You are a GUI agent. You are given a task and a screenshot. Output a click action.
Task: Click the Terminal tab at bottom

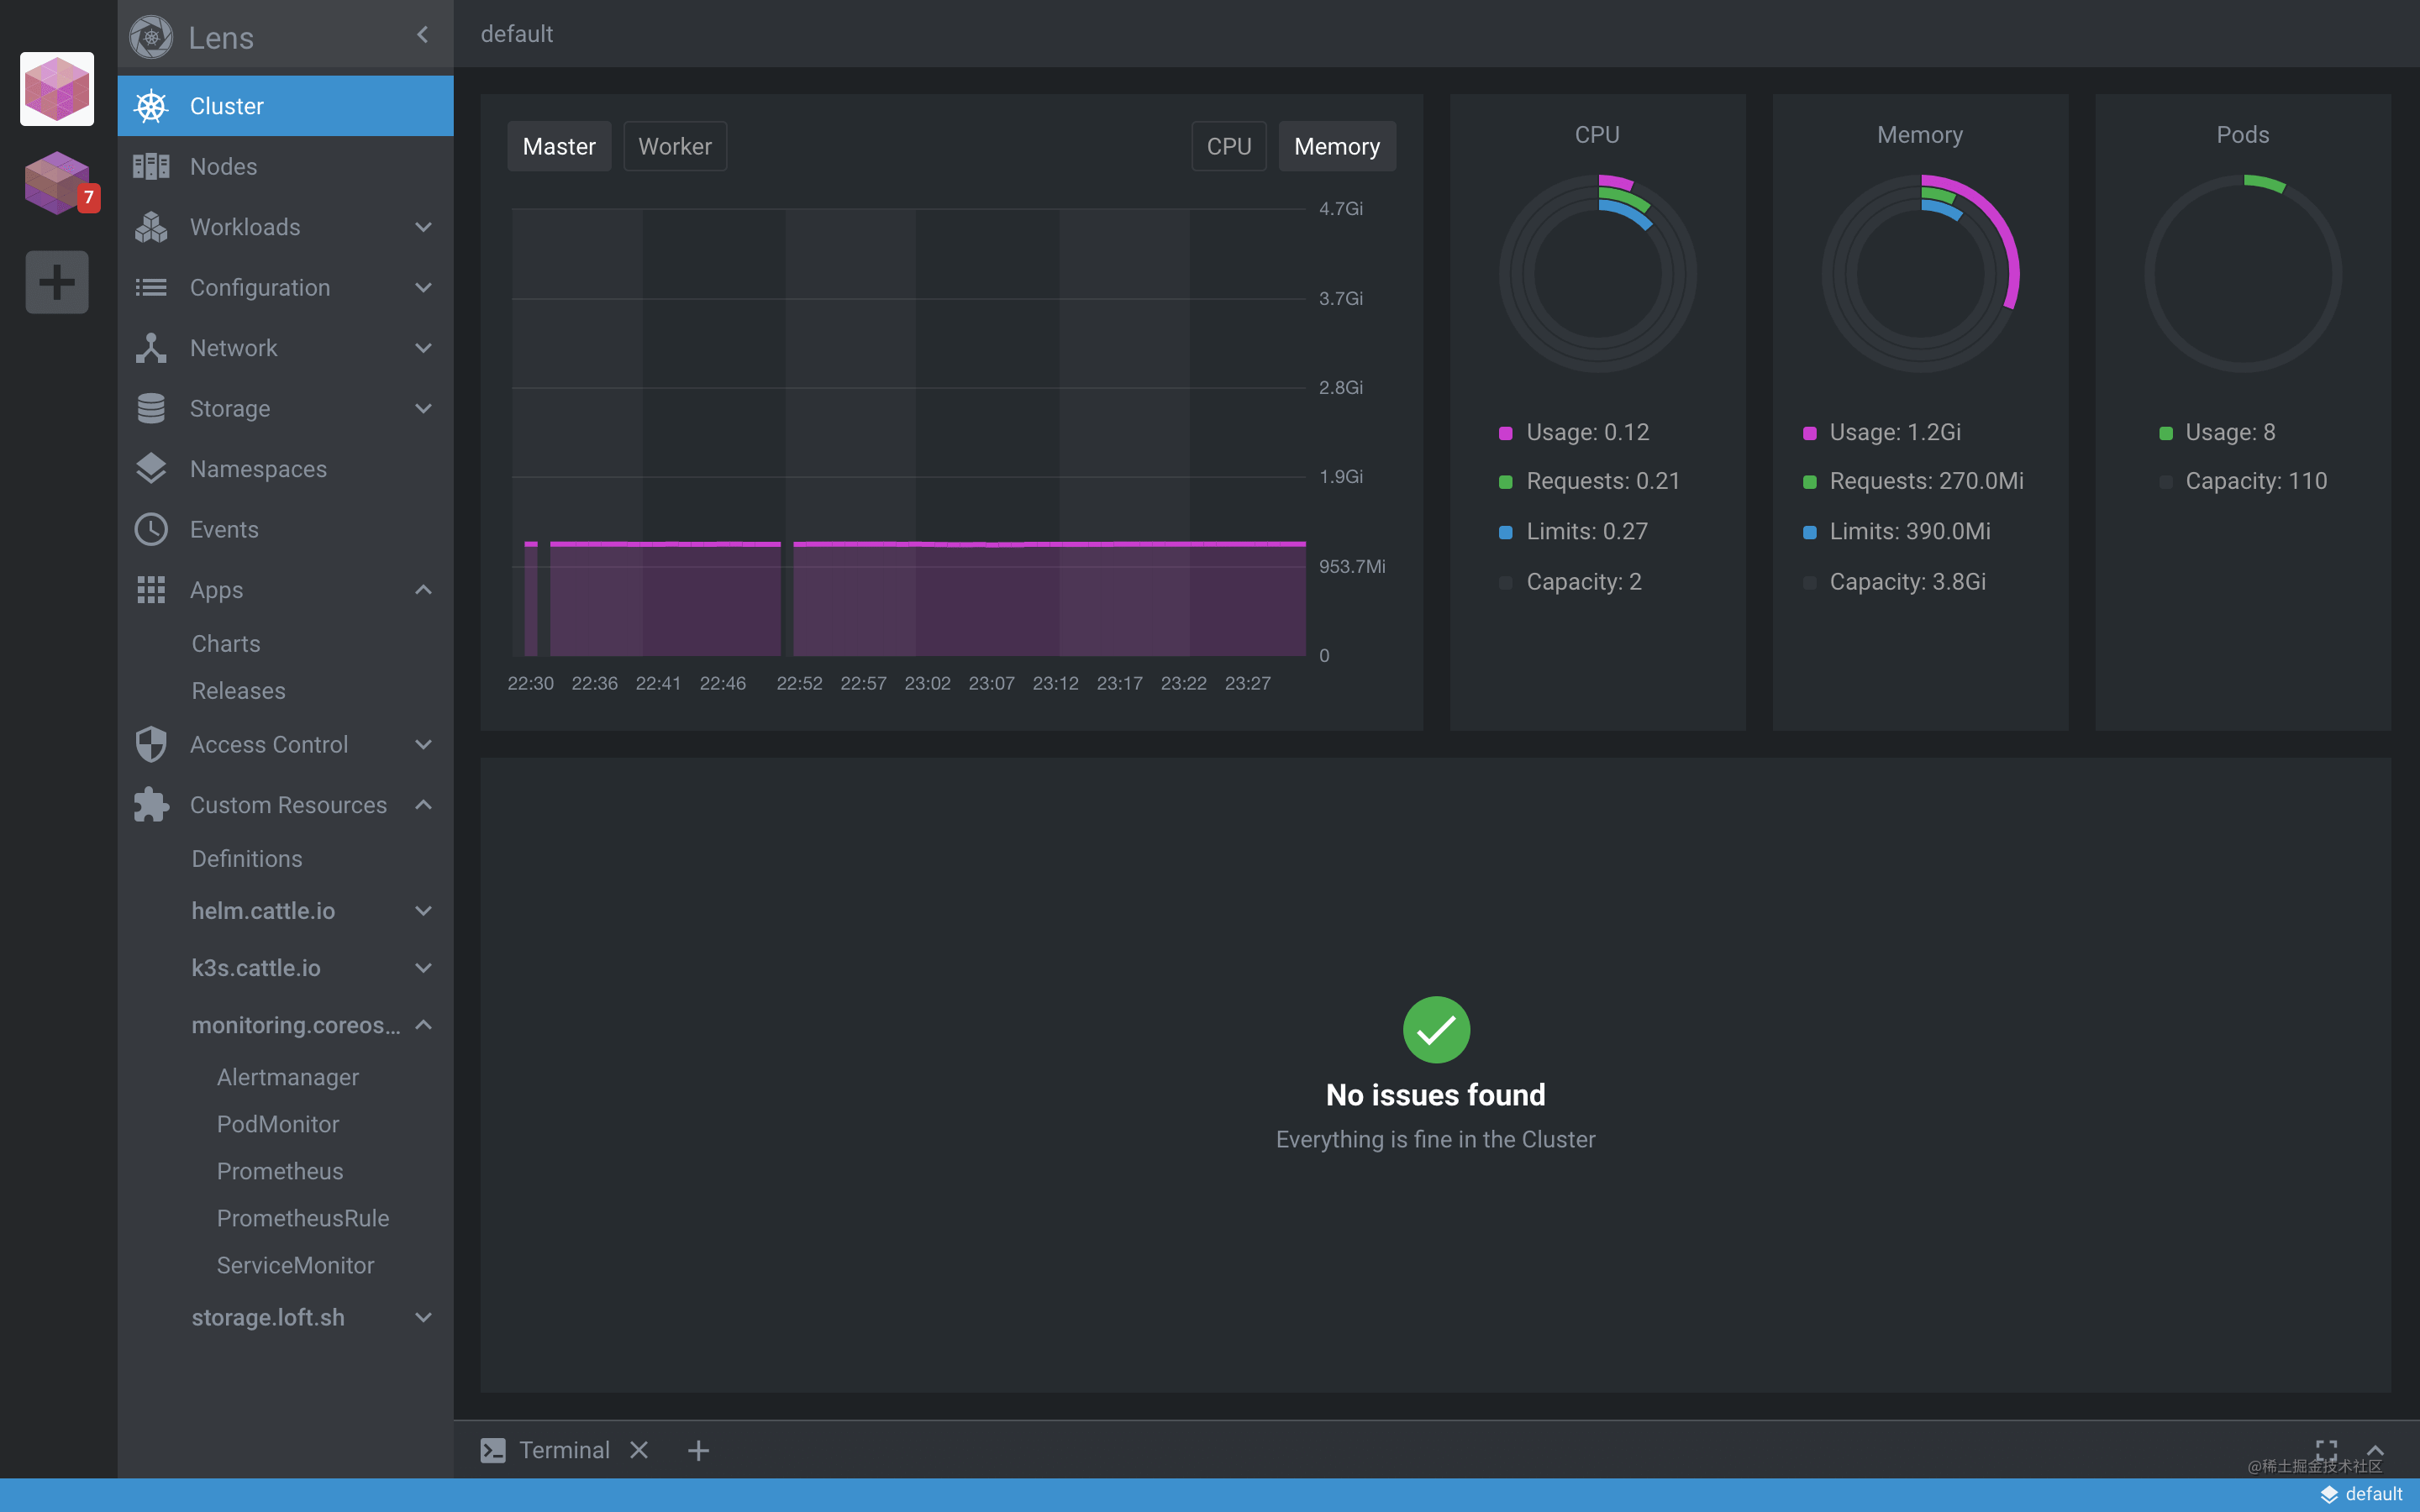(561, 1449)
